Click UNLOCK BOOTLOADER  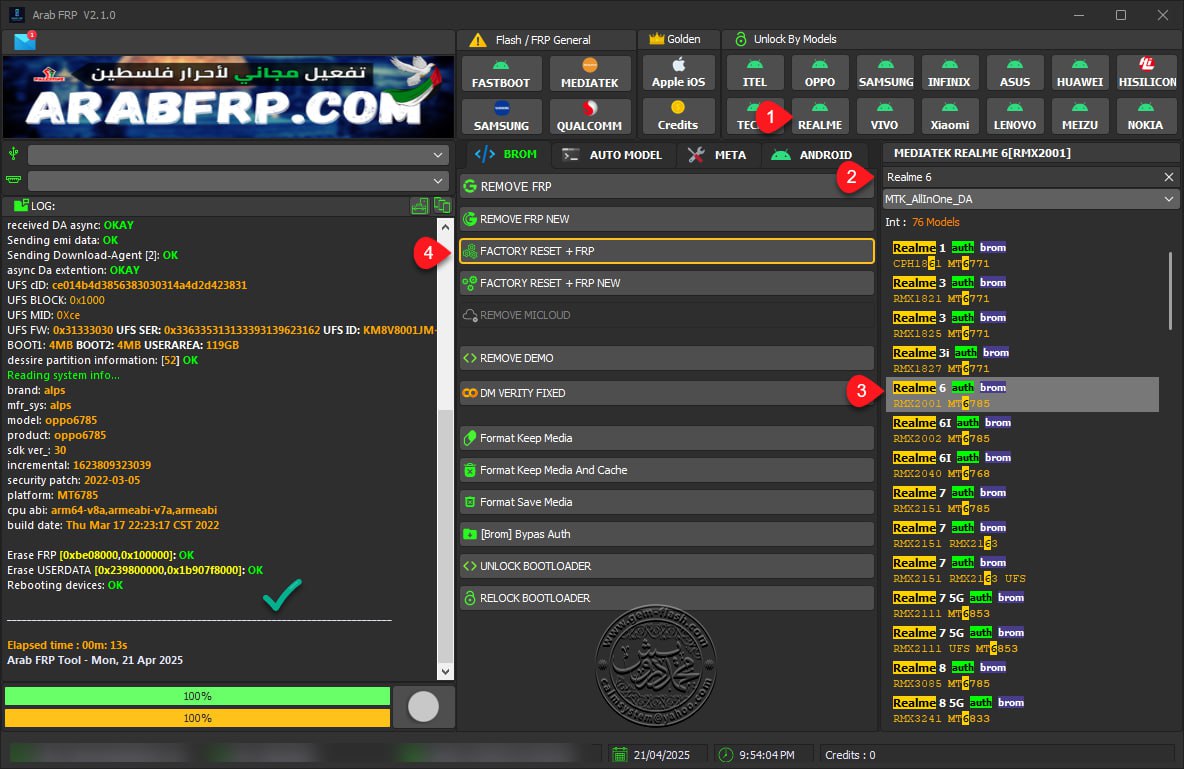pyautogui.click(x=667, y=566)
